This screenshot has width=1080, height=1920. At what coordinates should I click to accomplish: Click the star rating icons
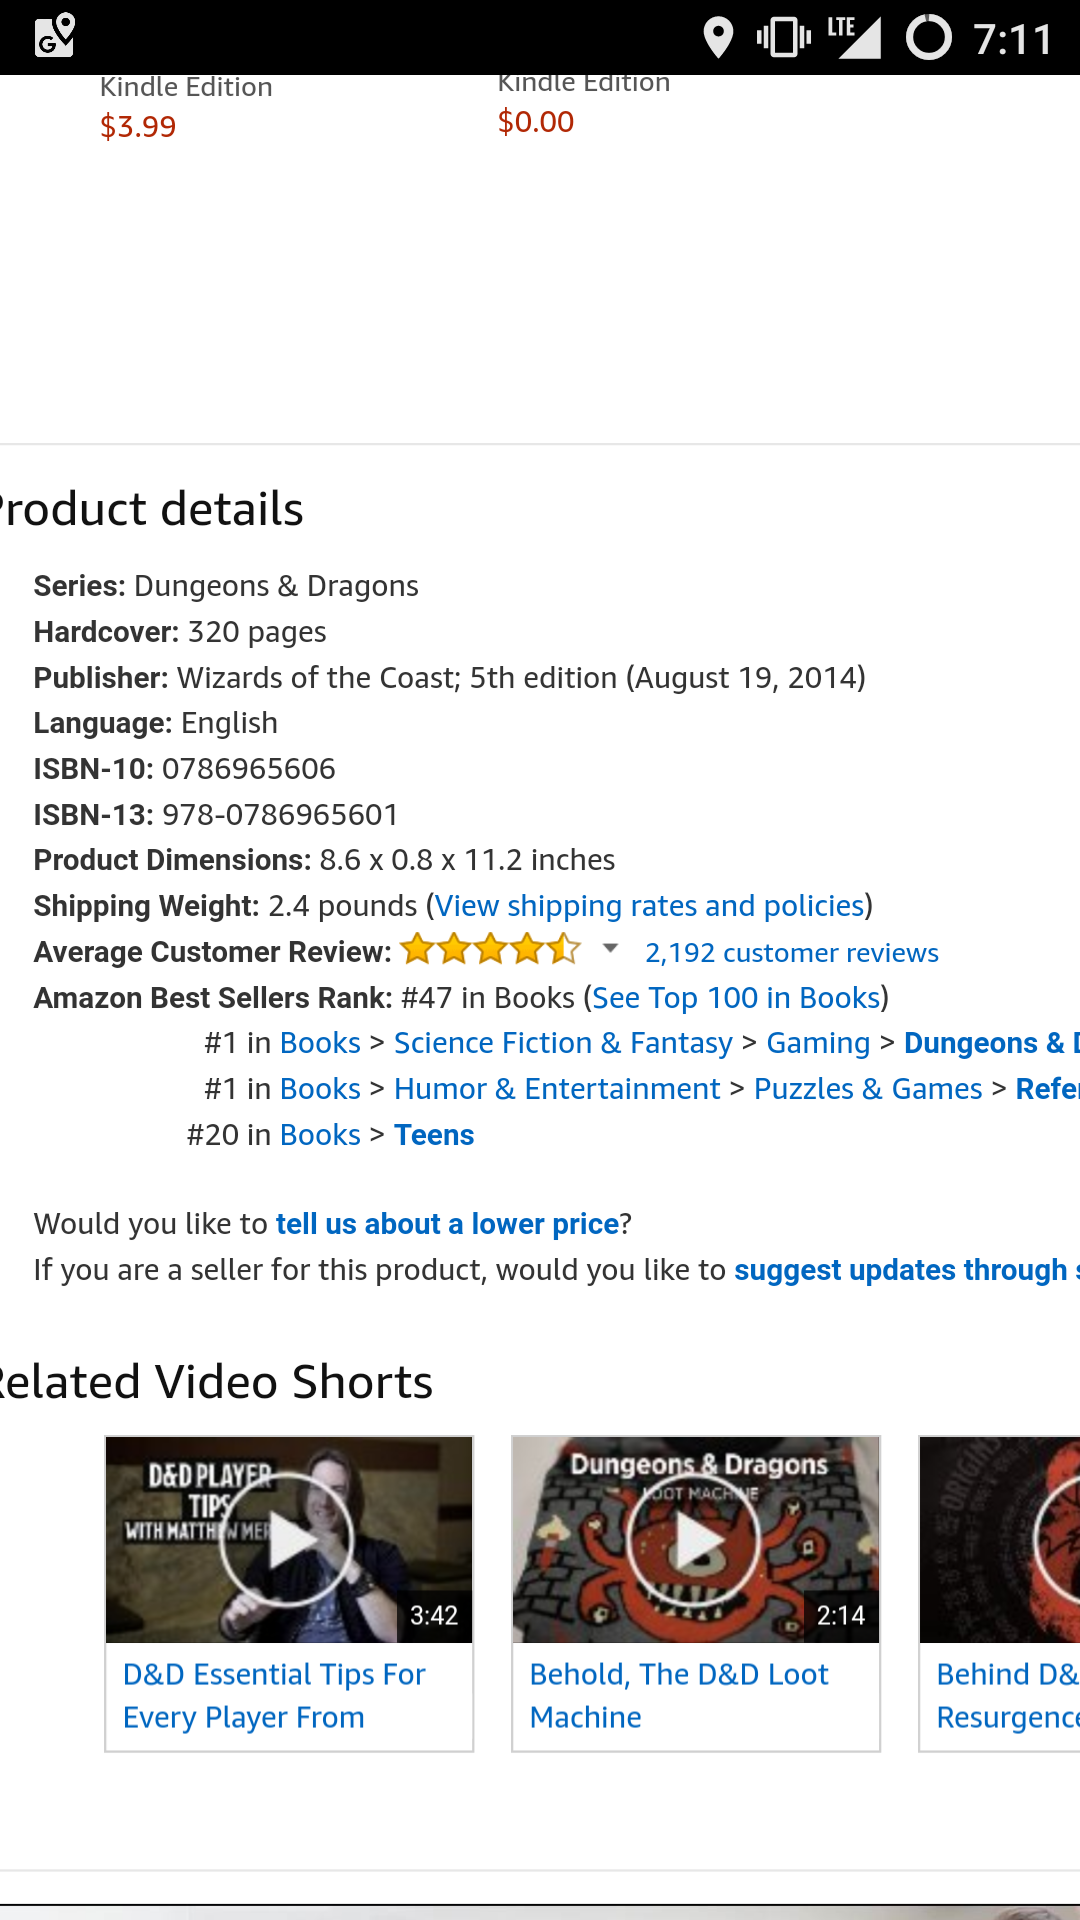490,949
